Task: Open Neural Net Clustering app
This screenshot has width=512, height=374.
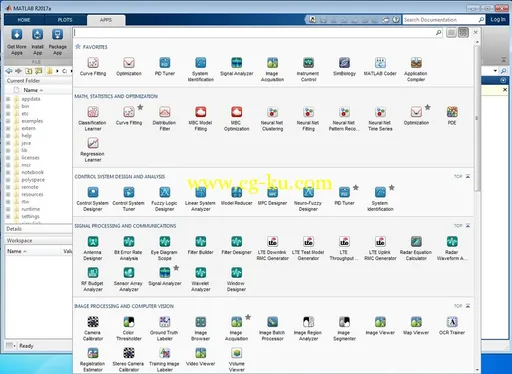Action: pyautogui.click(x=273, y=118)
